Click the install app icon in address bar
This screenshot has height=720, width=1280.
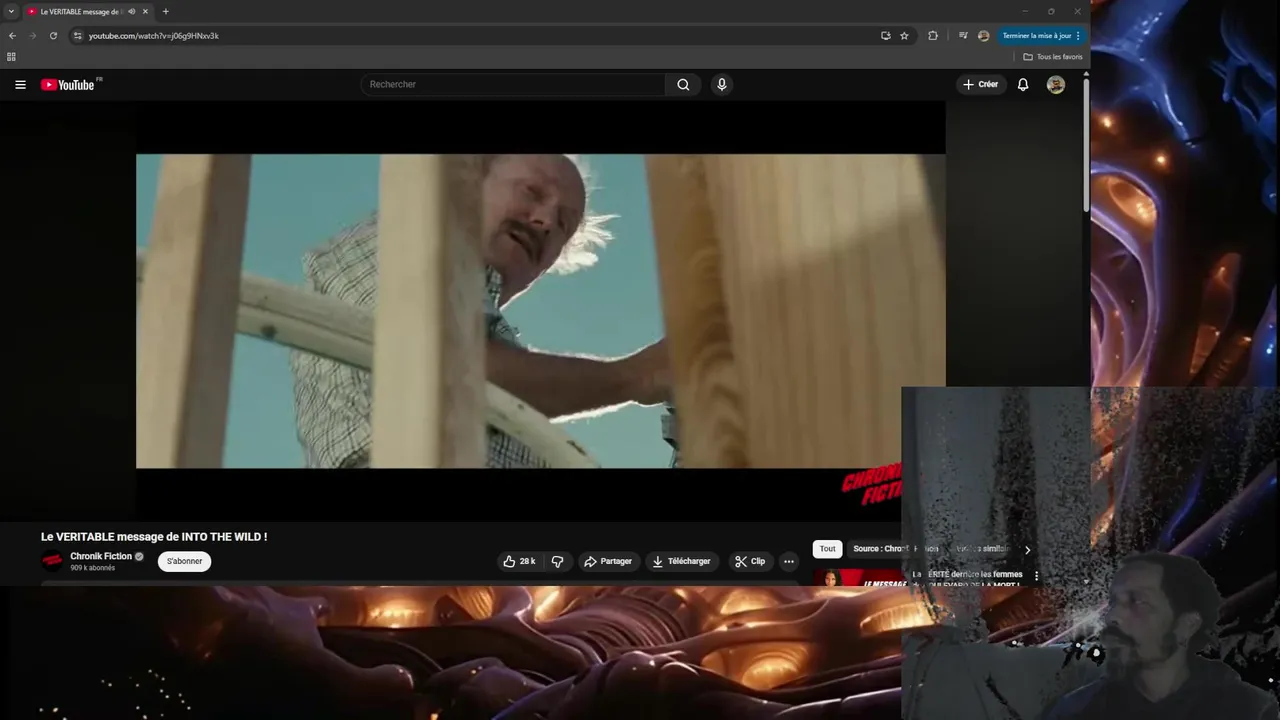[x=885, y=36]
